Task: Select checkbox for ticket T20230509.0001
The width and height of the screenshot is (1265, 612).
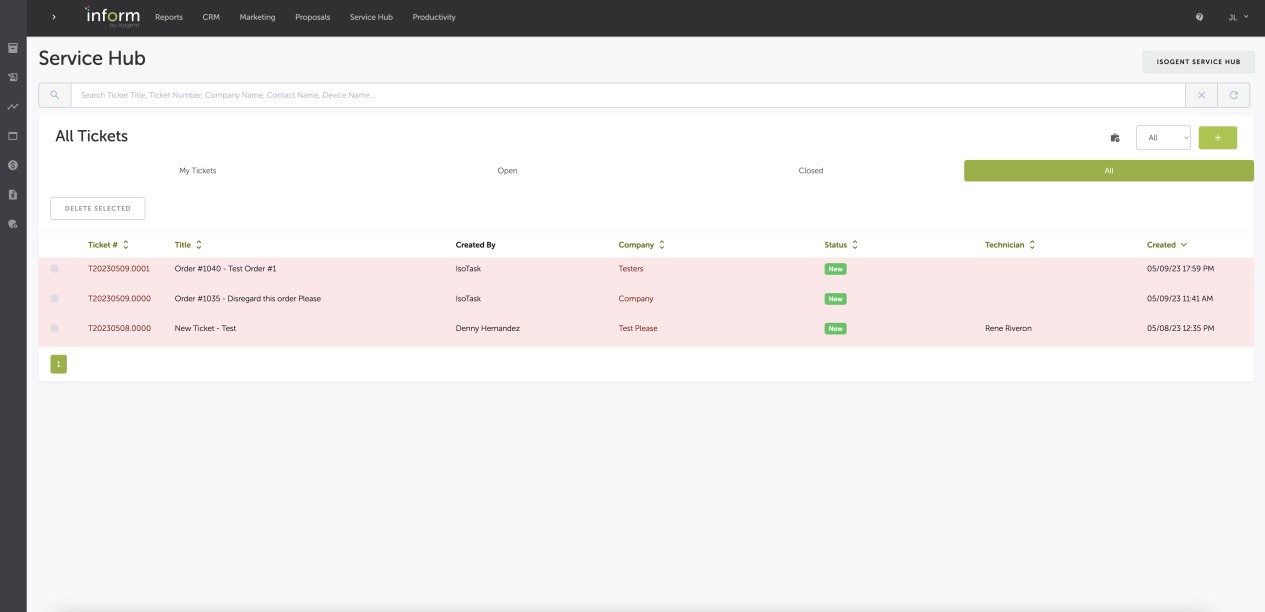Action: point(54,269)
